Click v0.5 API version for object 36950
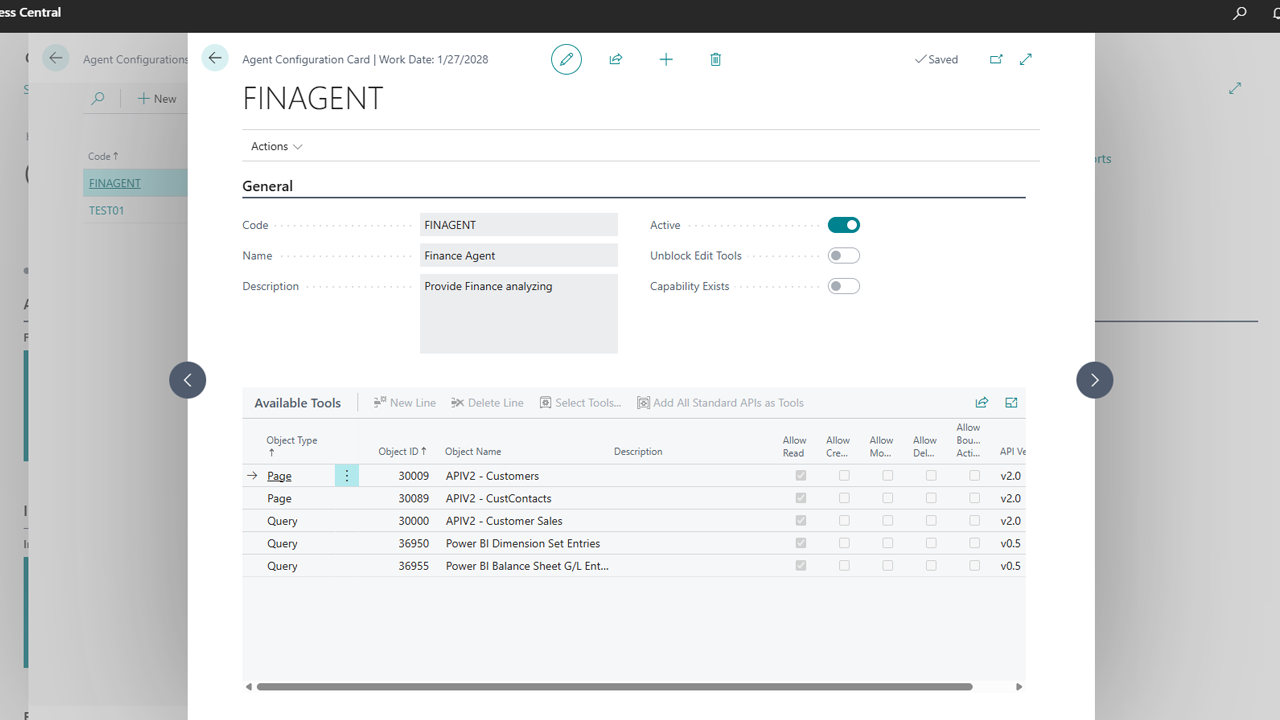The image size is (1280, 720). pyautogui.click(x=1010, y=543)
